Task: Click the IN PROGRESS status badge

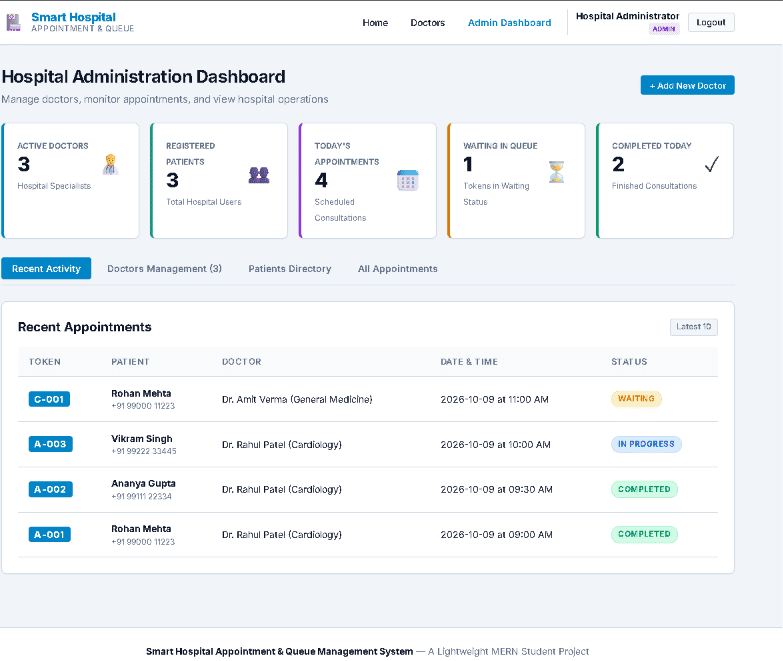Action: pos(646,444)
